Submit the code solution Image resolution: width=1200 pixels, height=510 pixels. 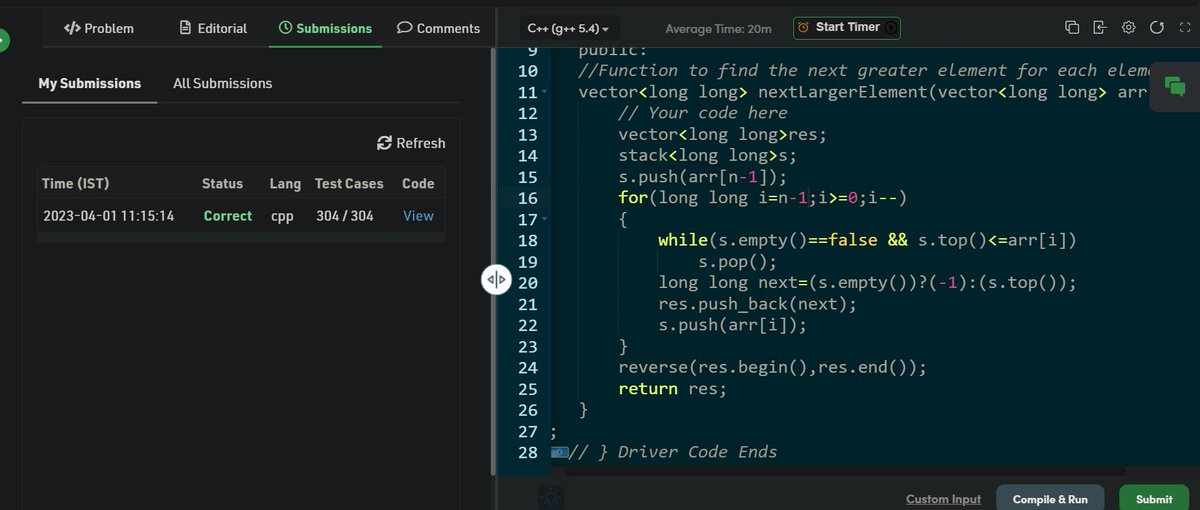(1154, 498)
